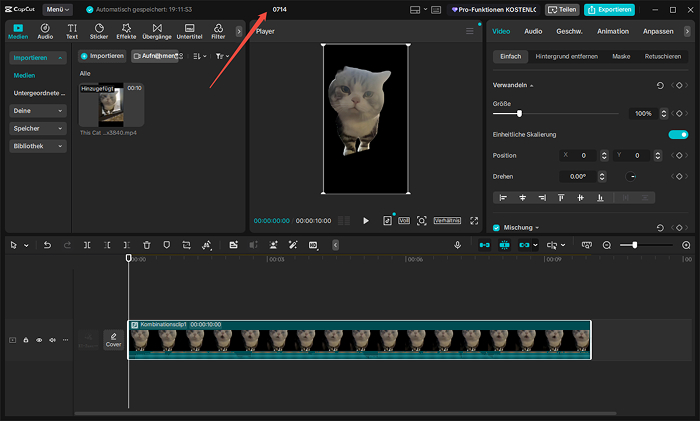
Task: Click the layout switch icon in title bar
Action: [x=415, y=10]
